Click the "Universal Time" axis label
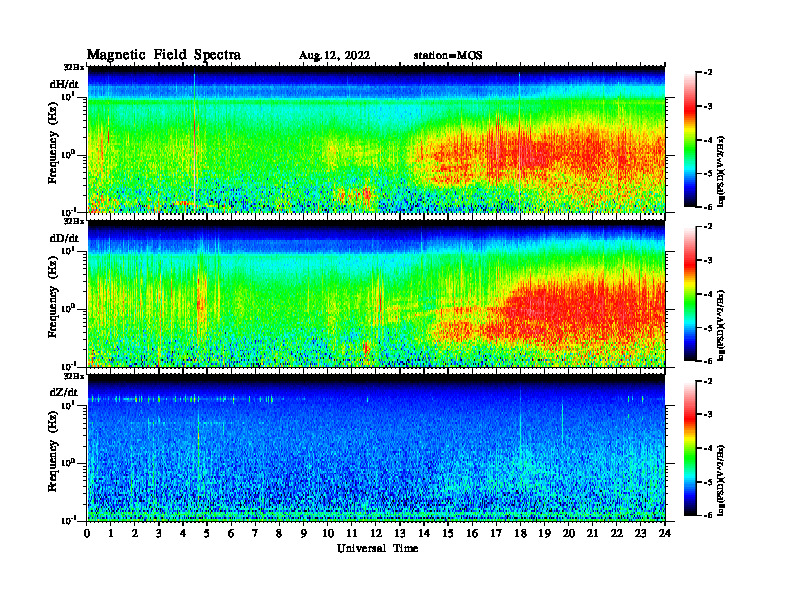The image size is (792, 612). 377,548
